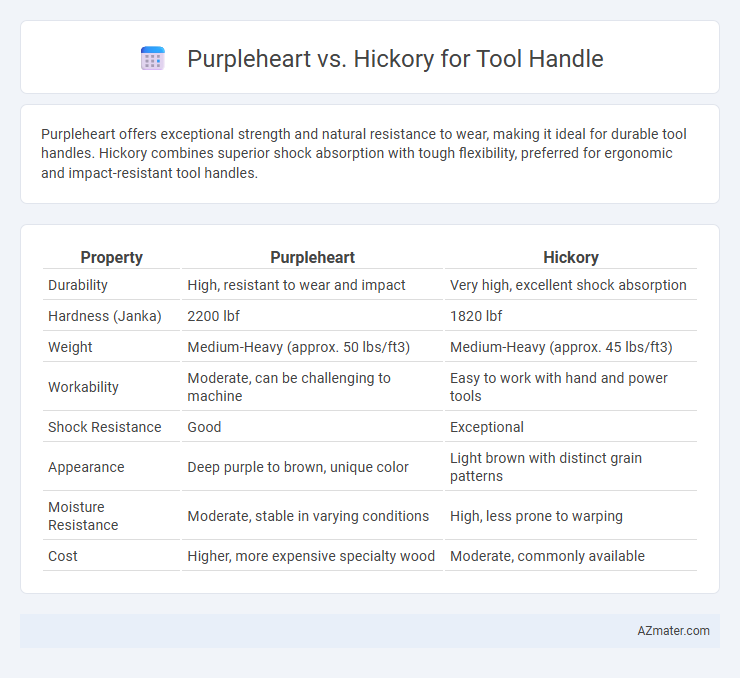Viewport: 740px width, 678px height.
Task: Click the Deep purple to brown cell
Action: pos(298,467)
